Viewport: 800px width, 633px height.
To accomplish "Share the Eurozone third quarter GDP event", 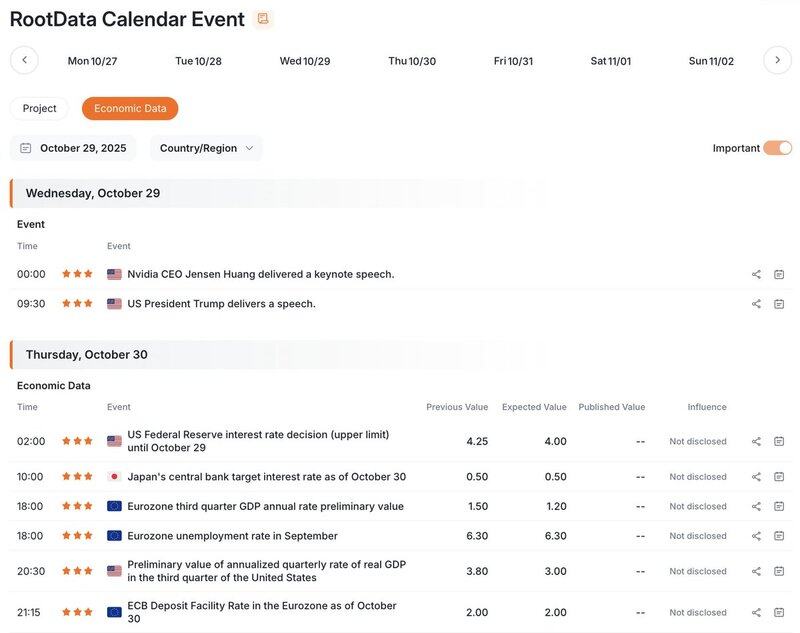I will (756, 506).
